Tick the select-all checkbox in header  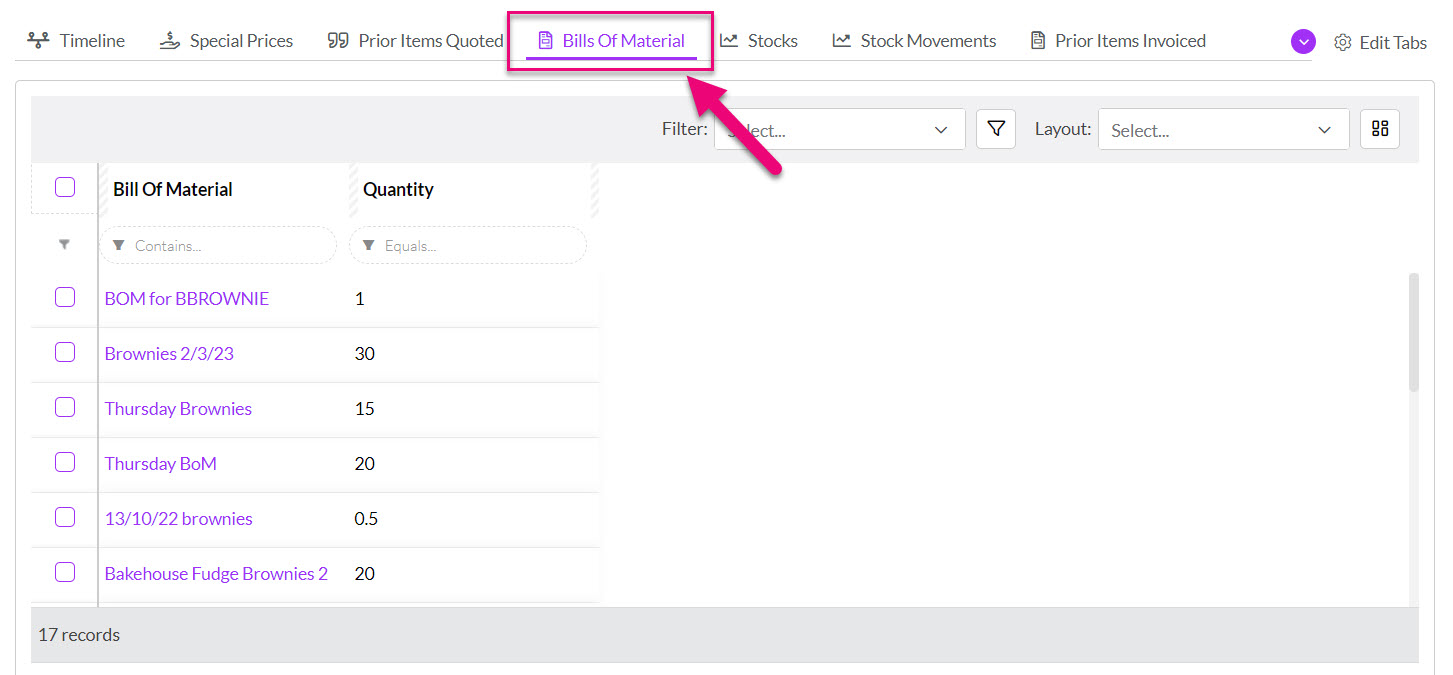click(x=65, y=187)
